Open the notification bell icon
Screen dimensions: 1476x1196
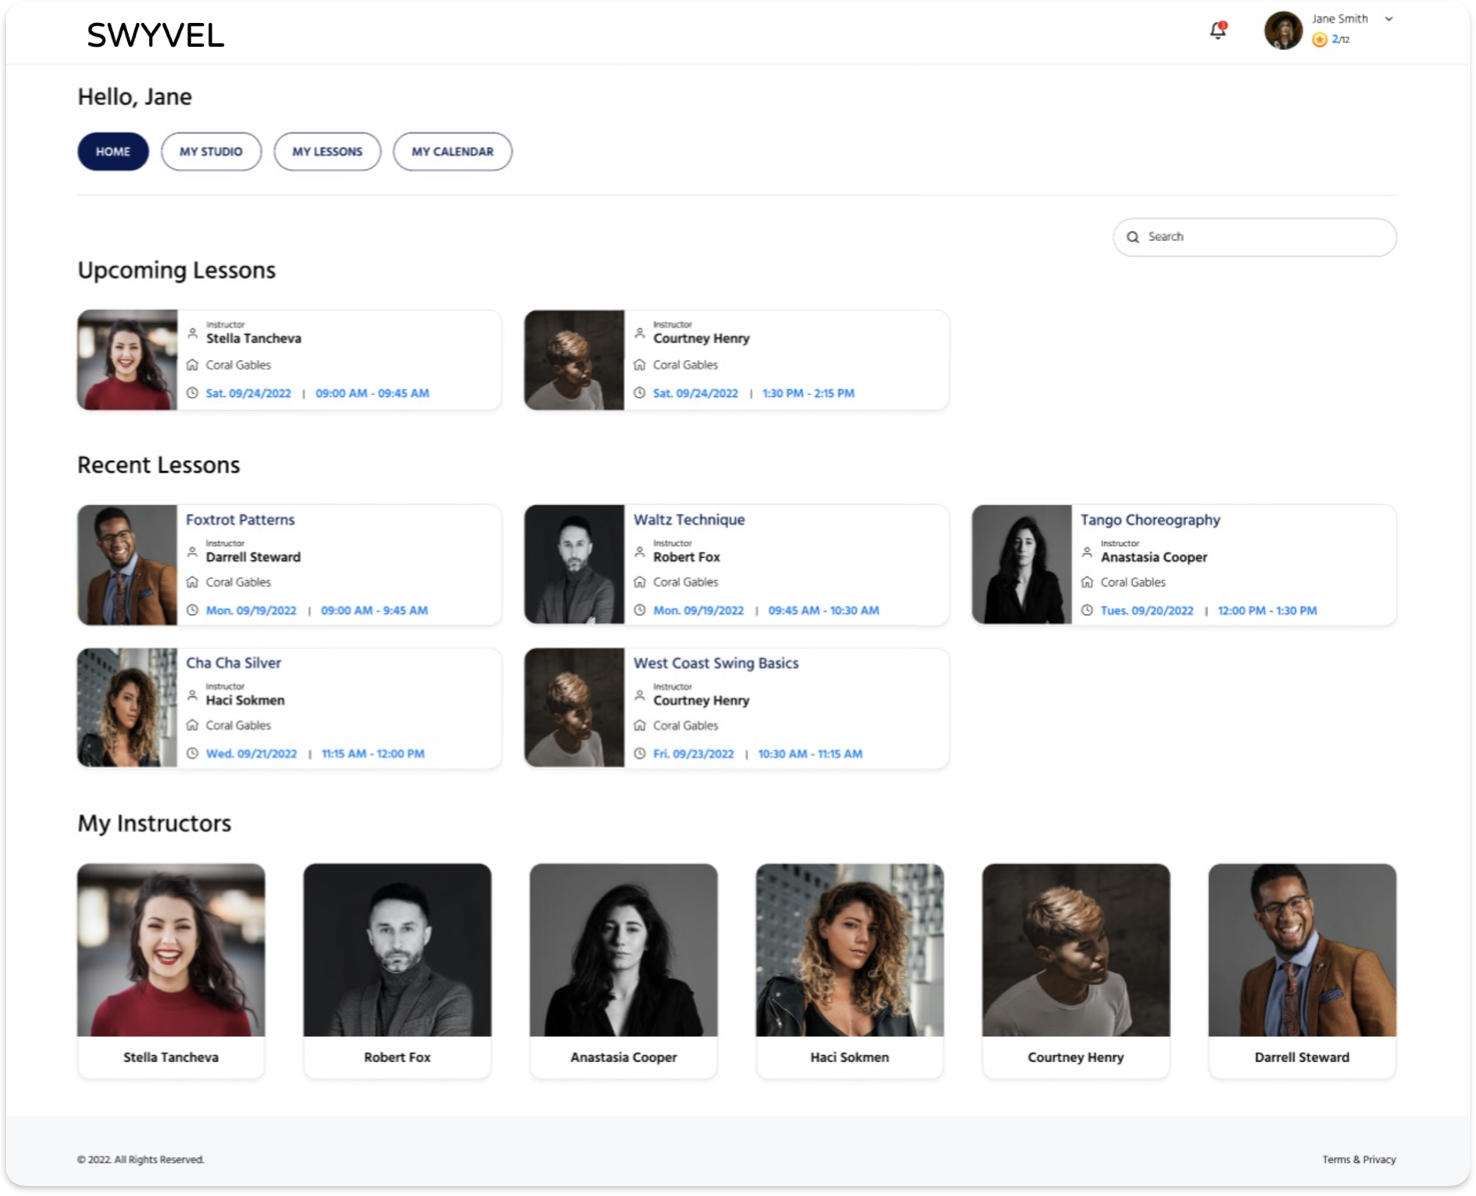[1217, 31]
